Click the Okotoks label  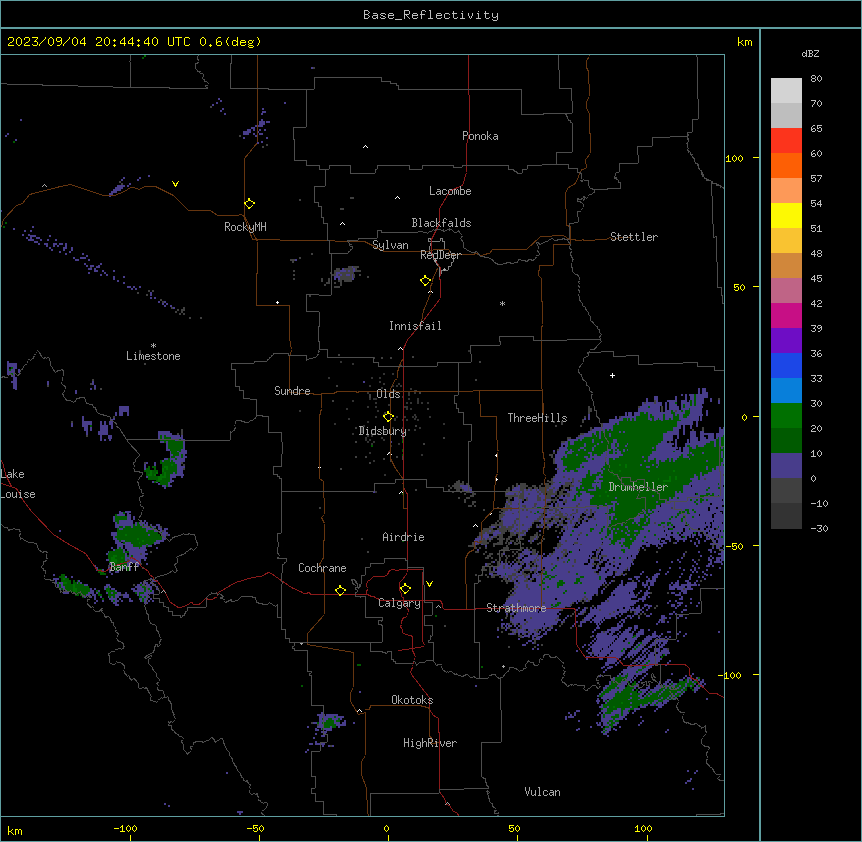(412, 700)
